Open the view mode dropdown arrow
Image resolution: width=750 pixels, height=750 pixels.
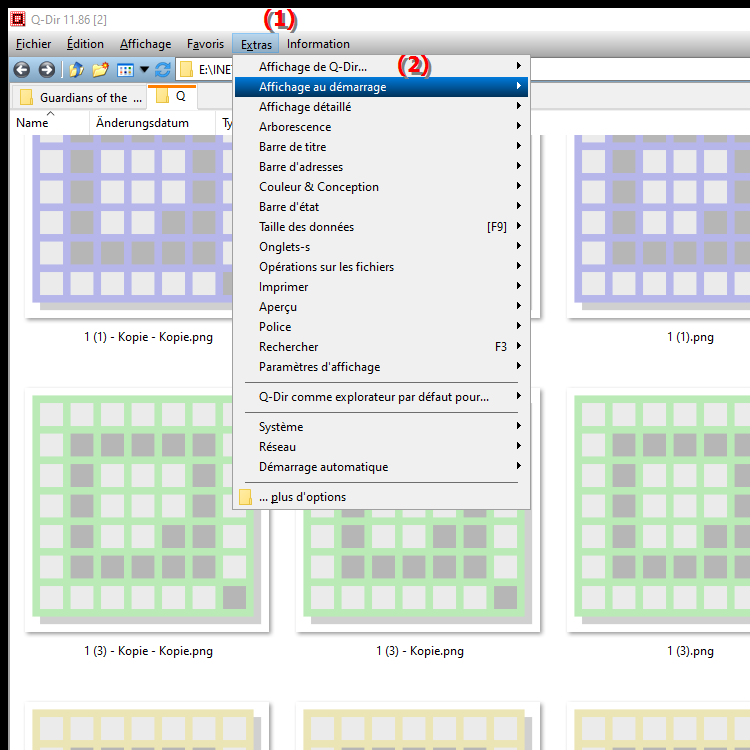pos(144,70)
